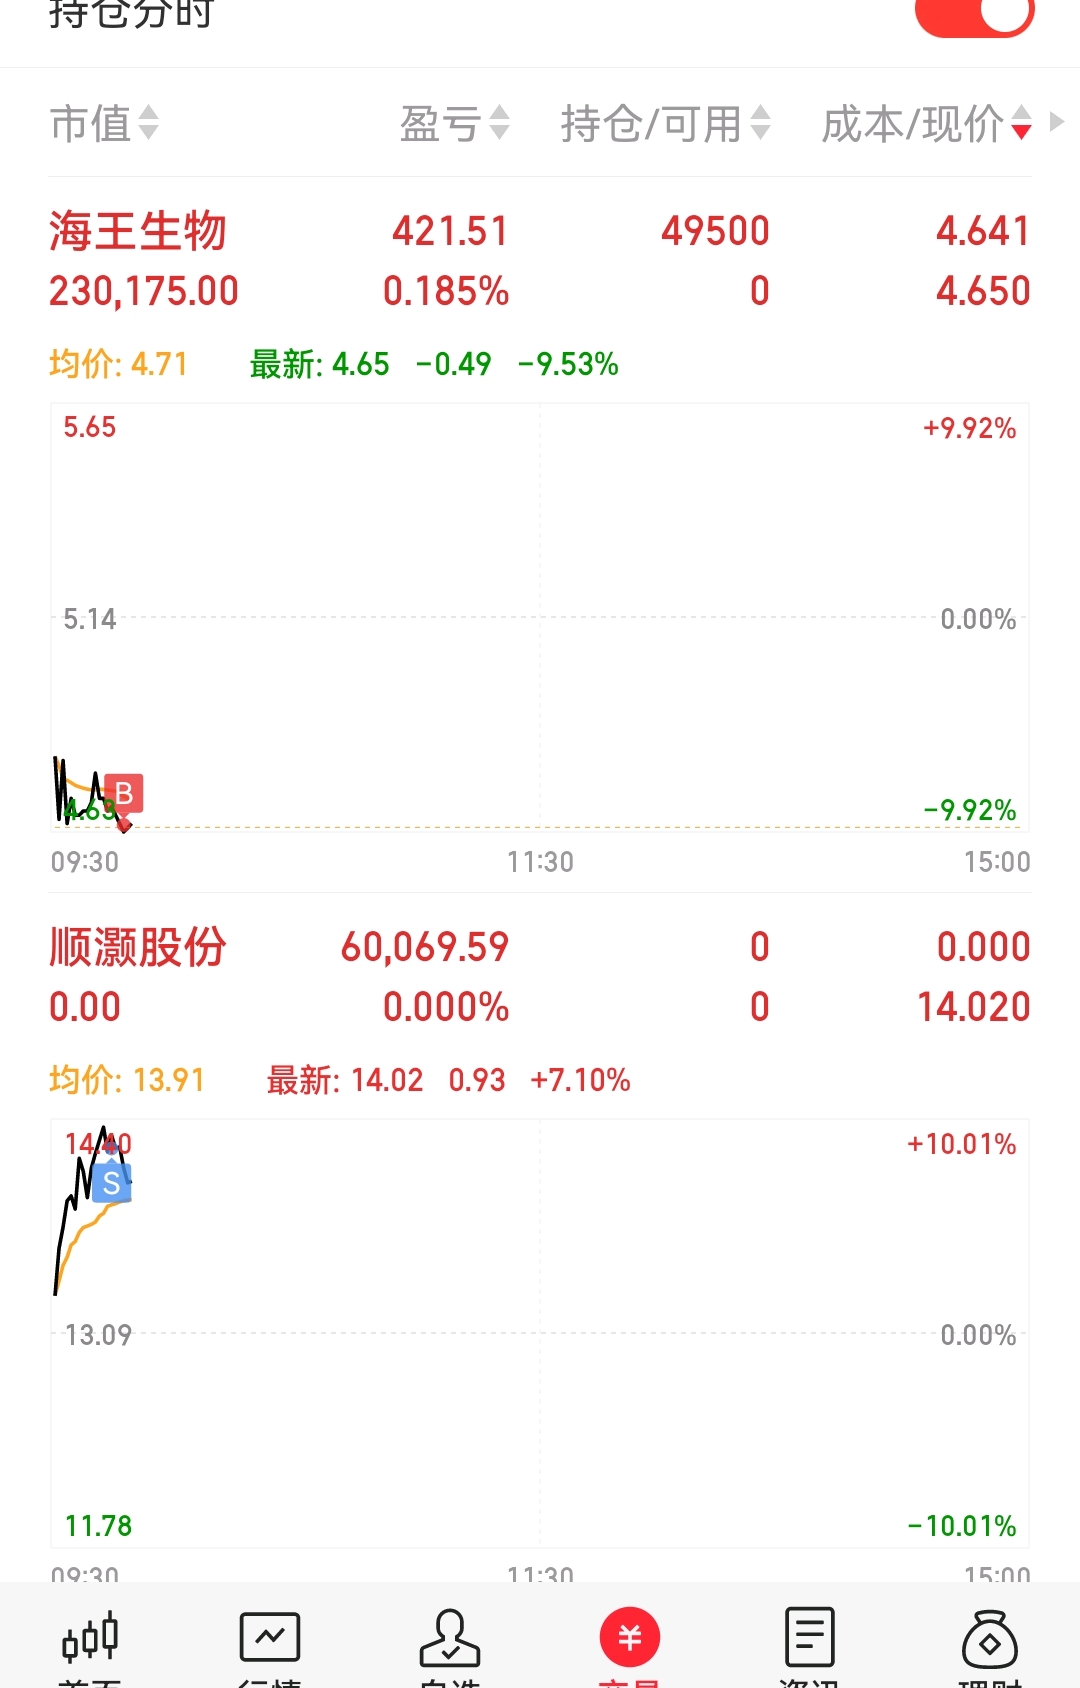The height and width of the screenshot is (1688, 1080).
Task: Toggle off the 持仓分时 switch
Action: [x=974, y=14]
